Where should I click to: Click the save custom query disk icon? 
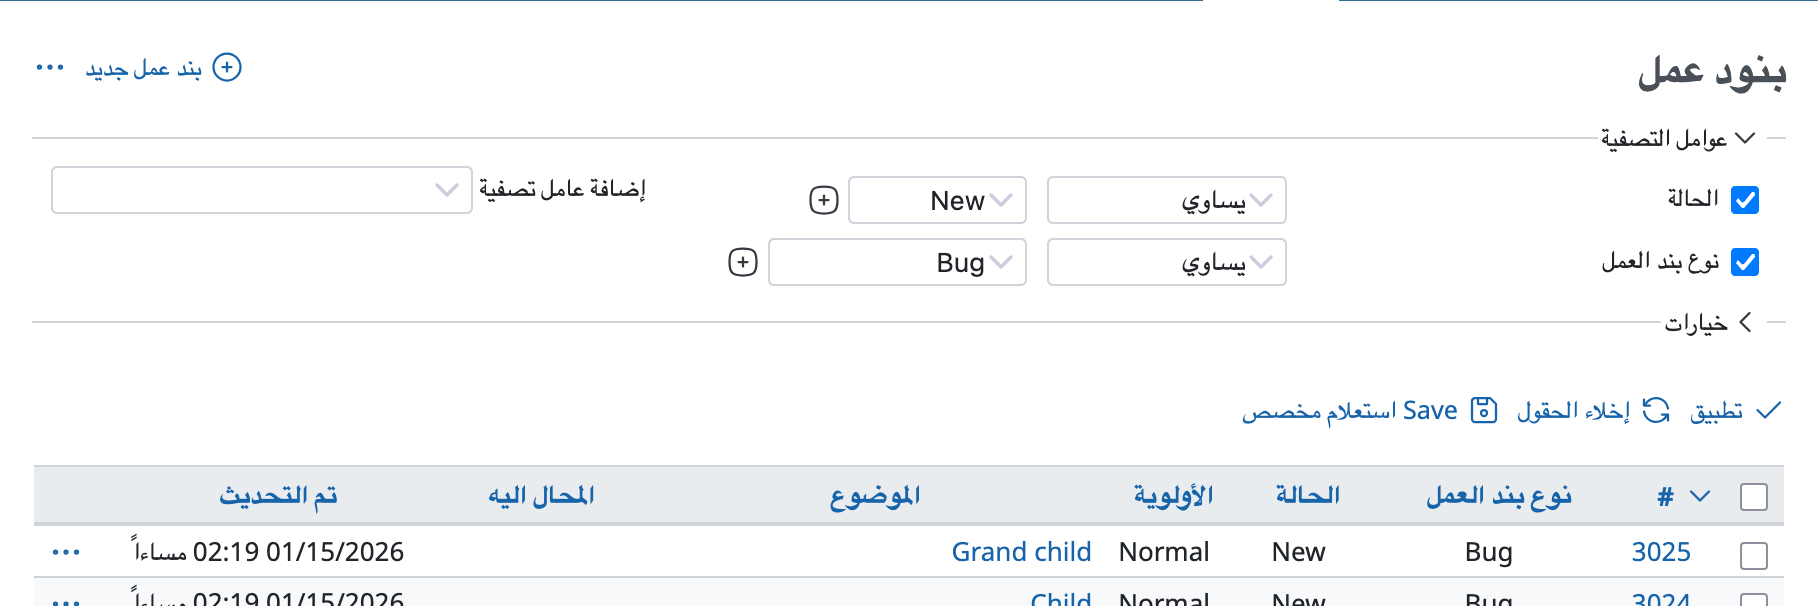point(1484,410)
